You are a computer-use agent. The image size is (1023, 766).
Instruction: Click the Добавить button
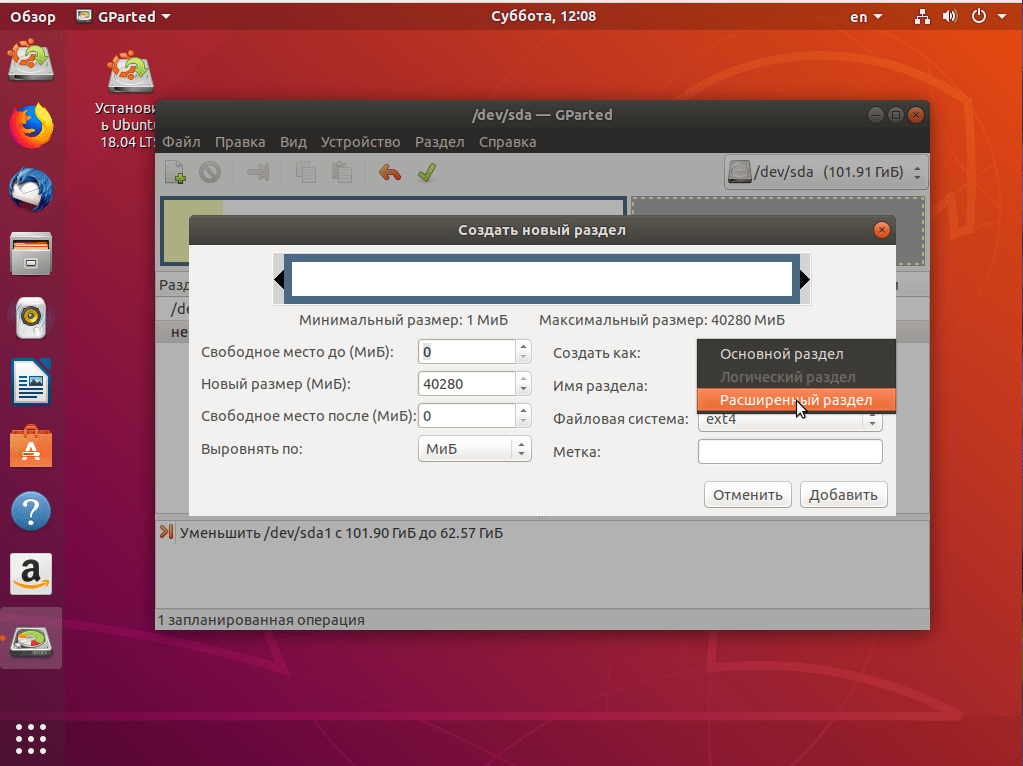tap(843, 495)
